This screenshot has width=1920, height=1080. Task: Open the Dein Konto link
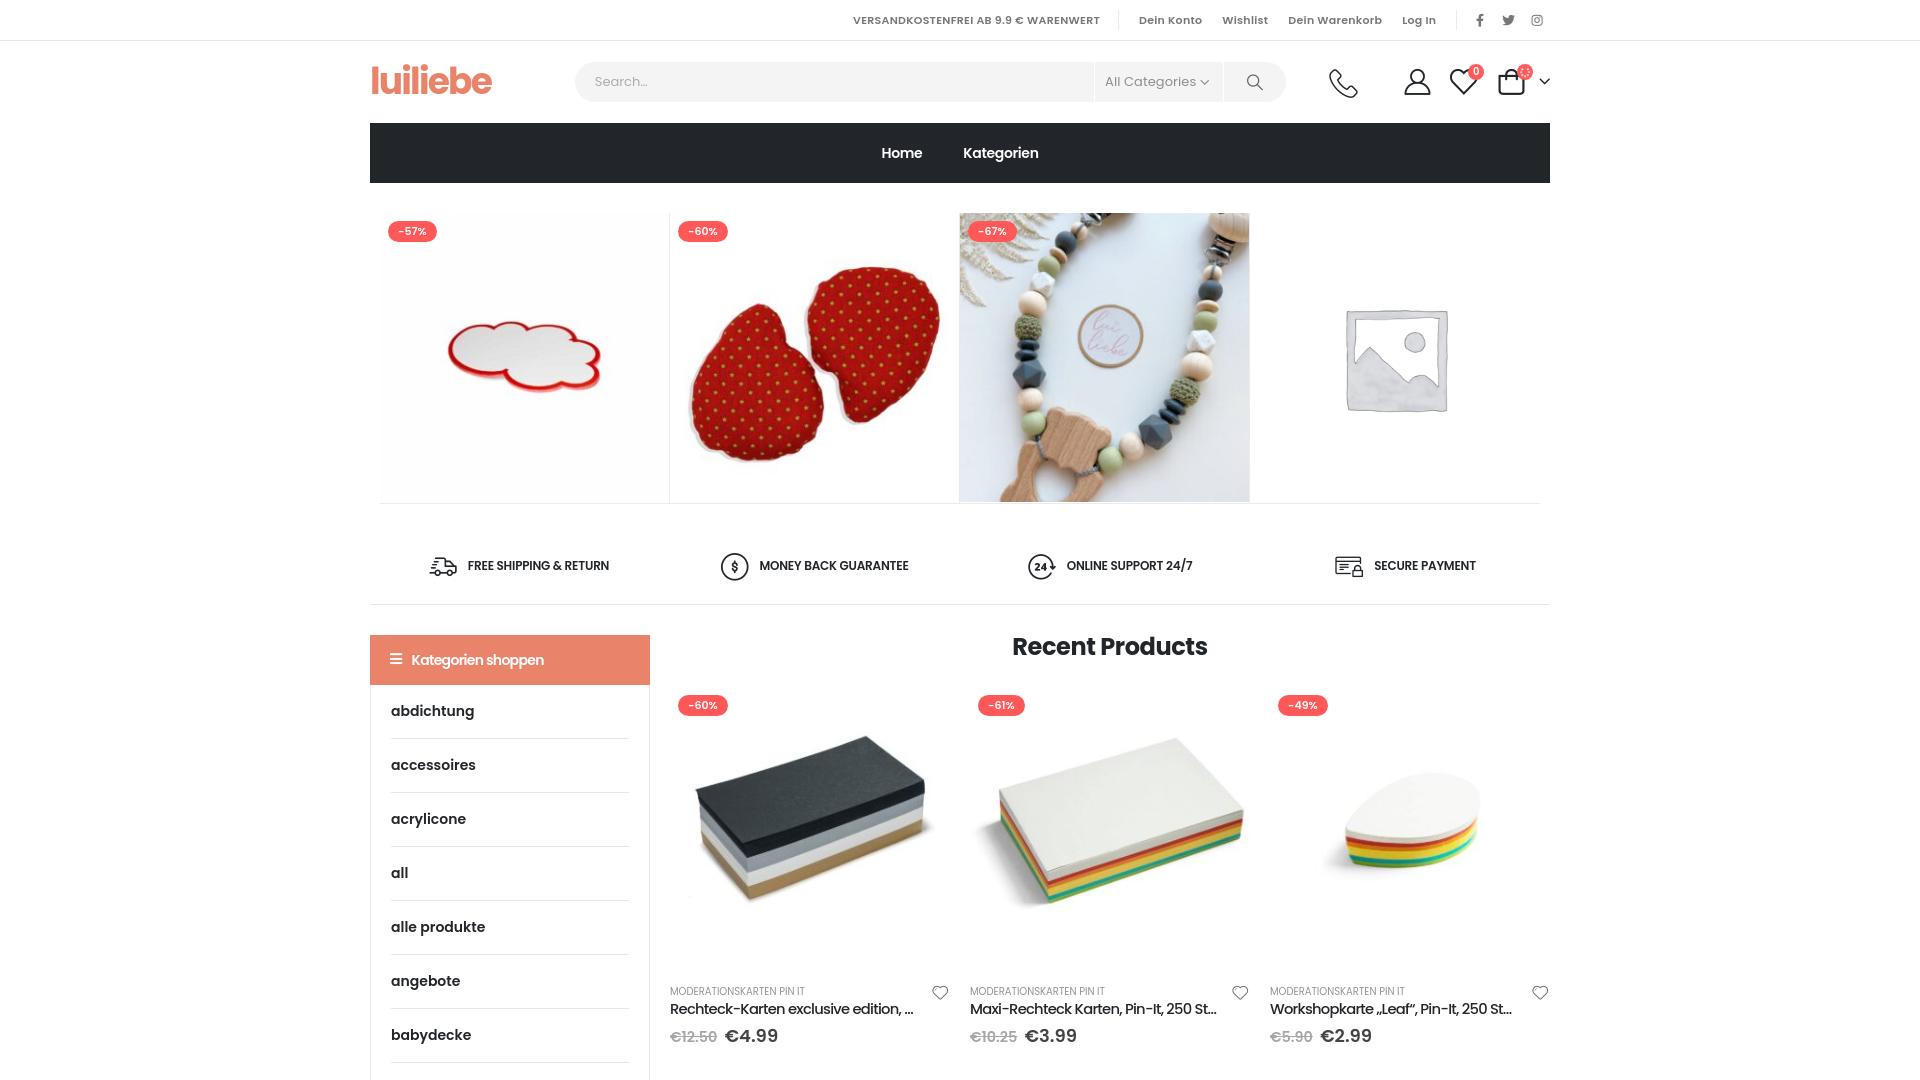pos(1170,20)
